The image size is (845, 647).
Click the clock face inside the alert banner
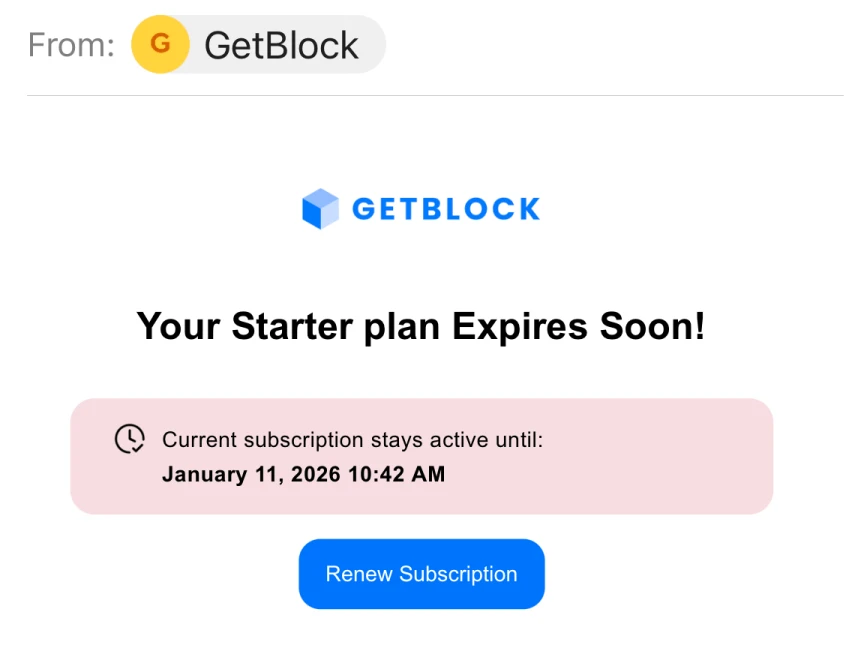(129, 439)
